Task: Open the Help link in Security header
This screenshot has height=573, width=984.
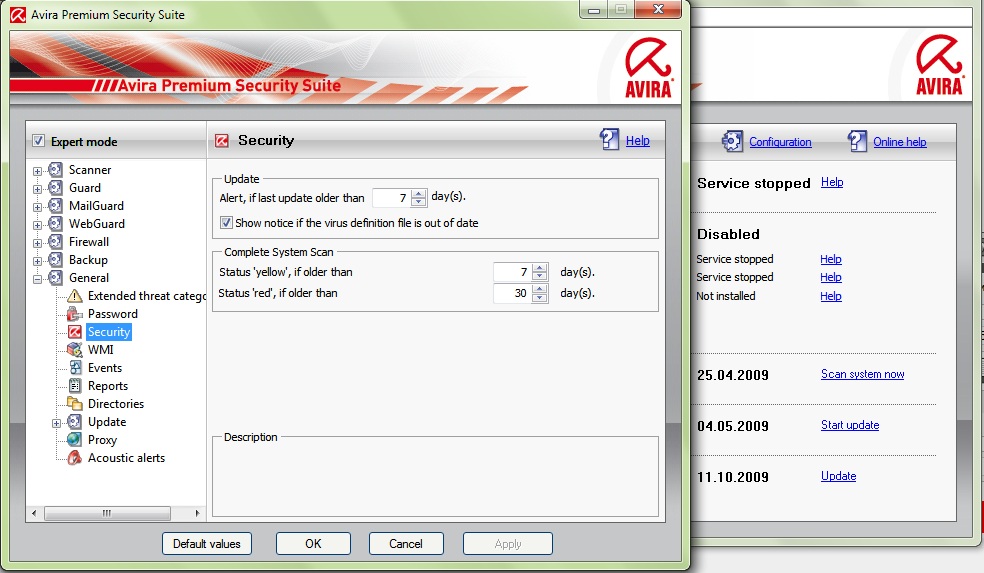Action: [x=638, y=141]
